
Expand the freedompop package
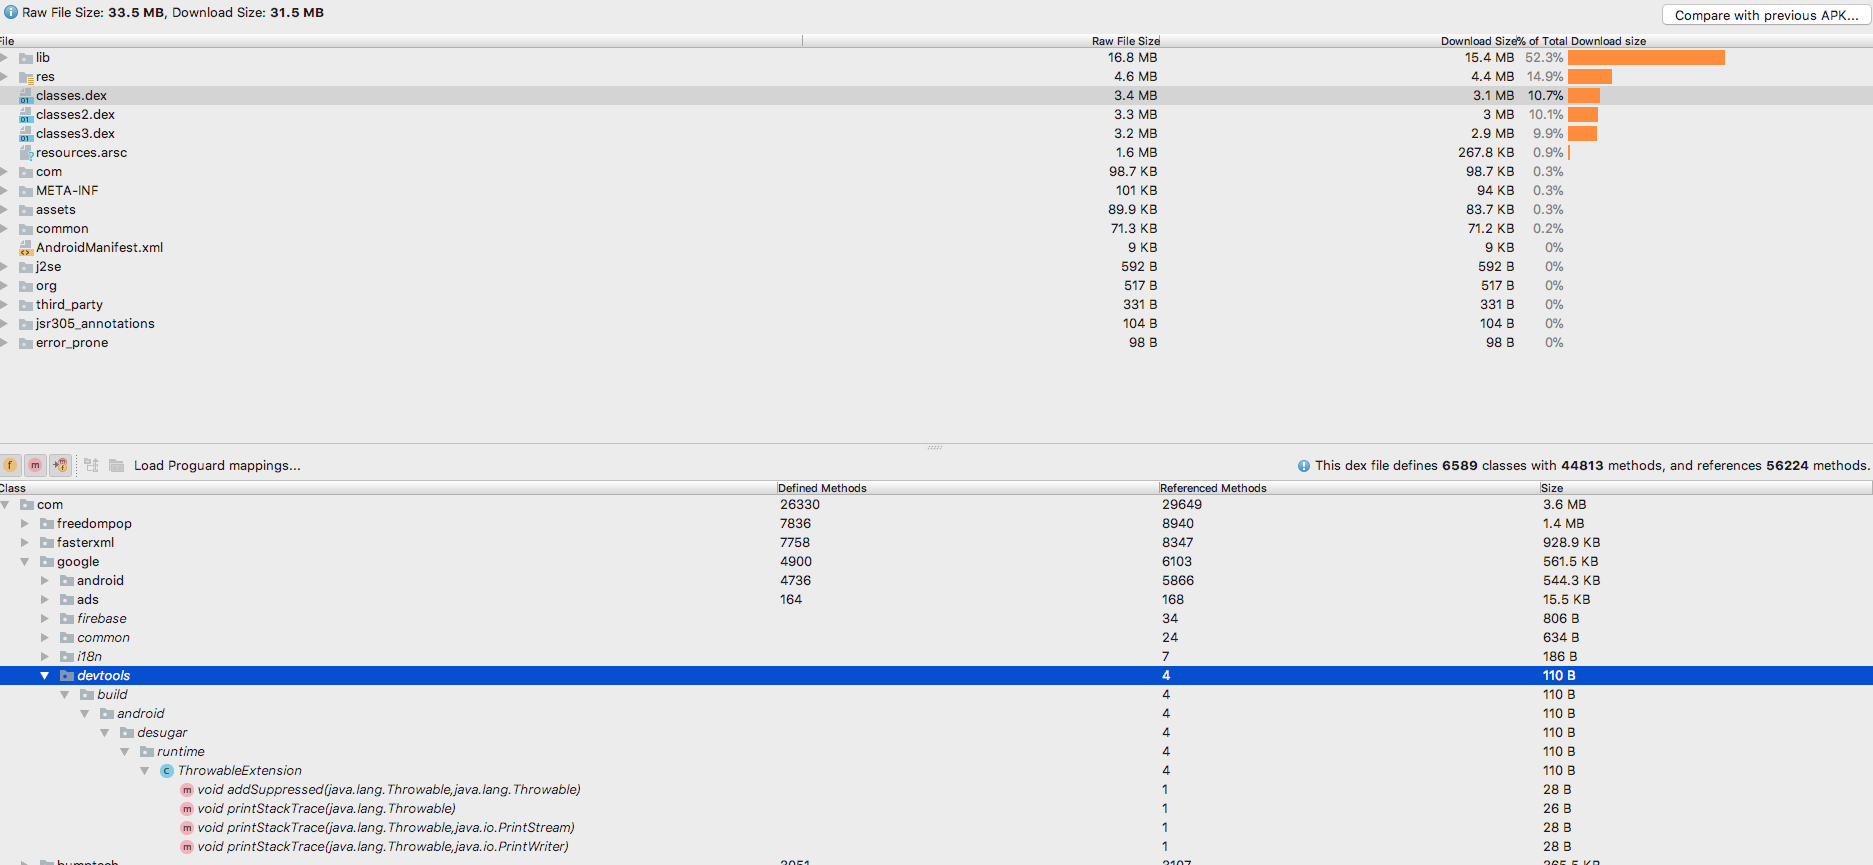point(25,524)
